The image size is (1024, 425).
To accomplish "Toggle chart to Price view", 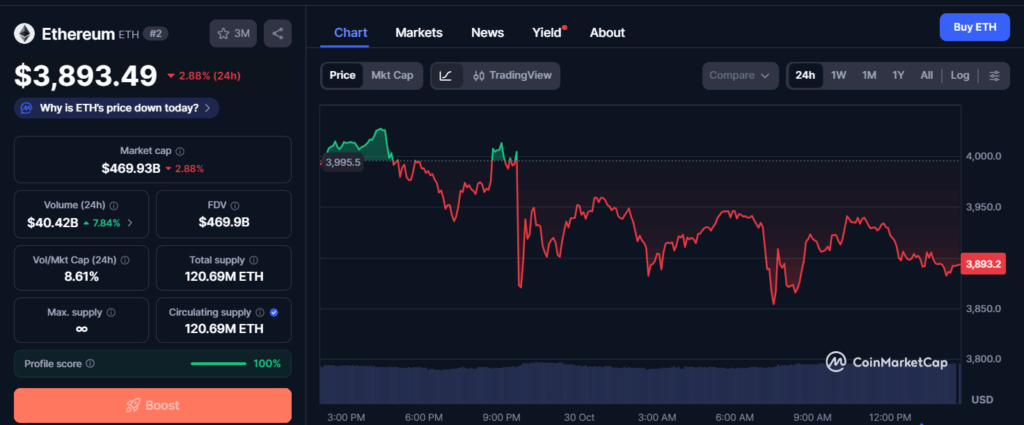I will (342, 75).
